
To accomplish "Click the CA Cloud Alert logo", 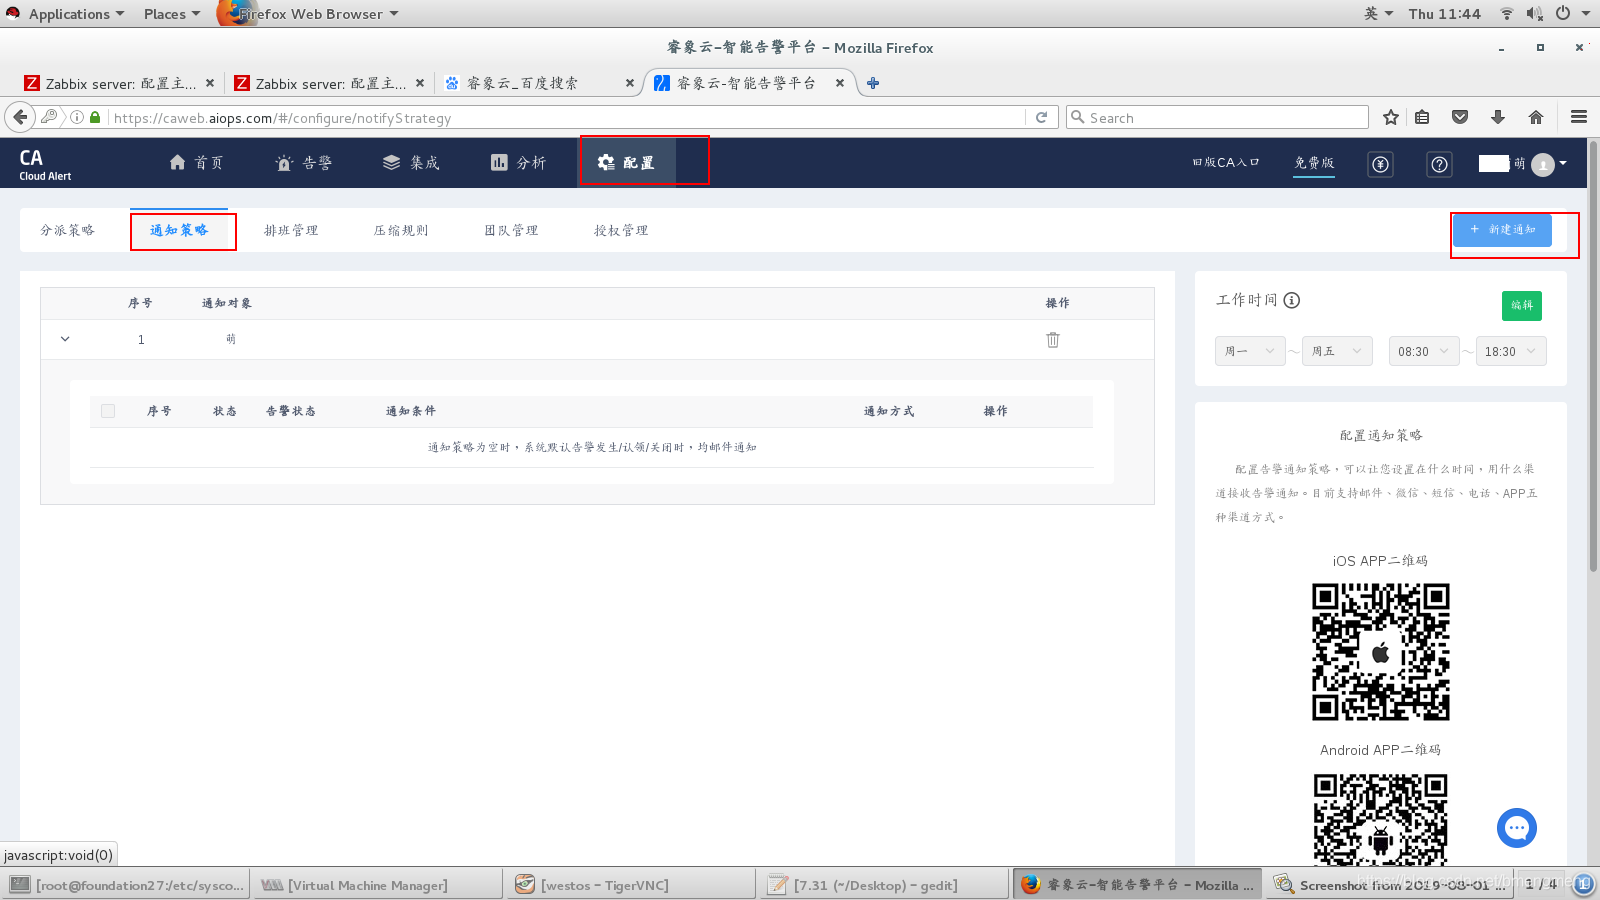I will coord(45,164).
